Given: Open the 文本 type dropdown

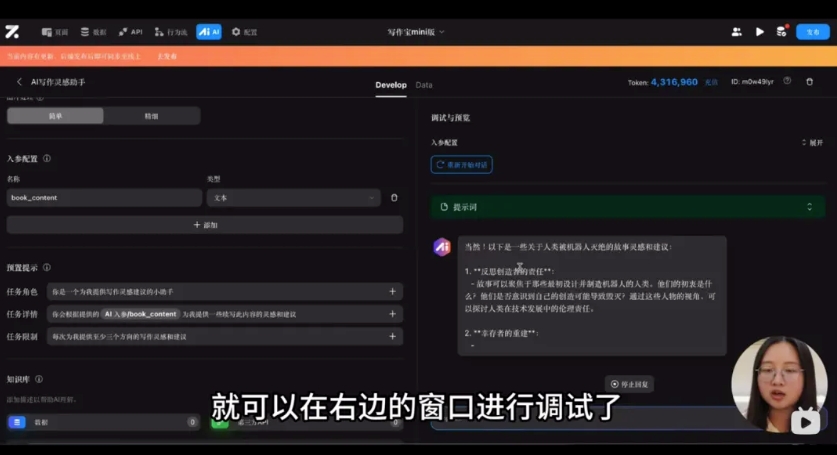Looking at the screenshot, I should click(x=294, y=198).
